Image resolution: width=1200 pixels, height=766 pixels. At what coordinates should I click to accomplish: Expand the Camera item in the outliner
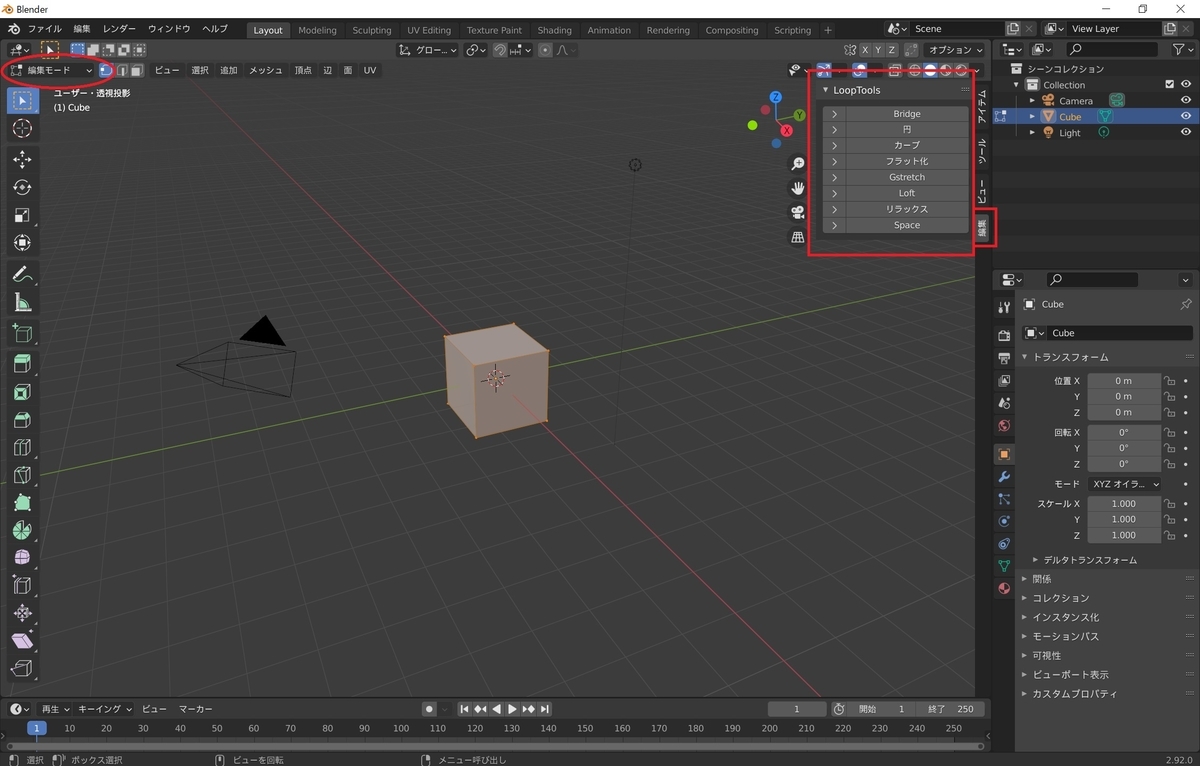tap(1032, 101)
